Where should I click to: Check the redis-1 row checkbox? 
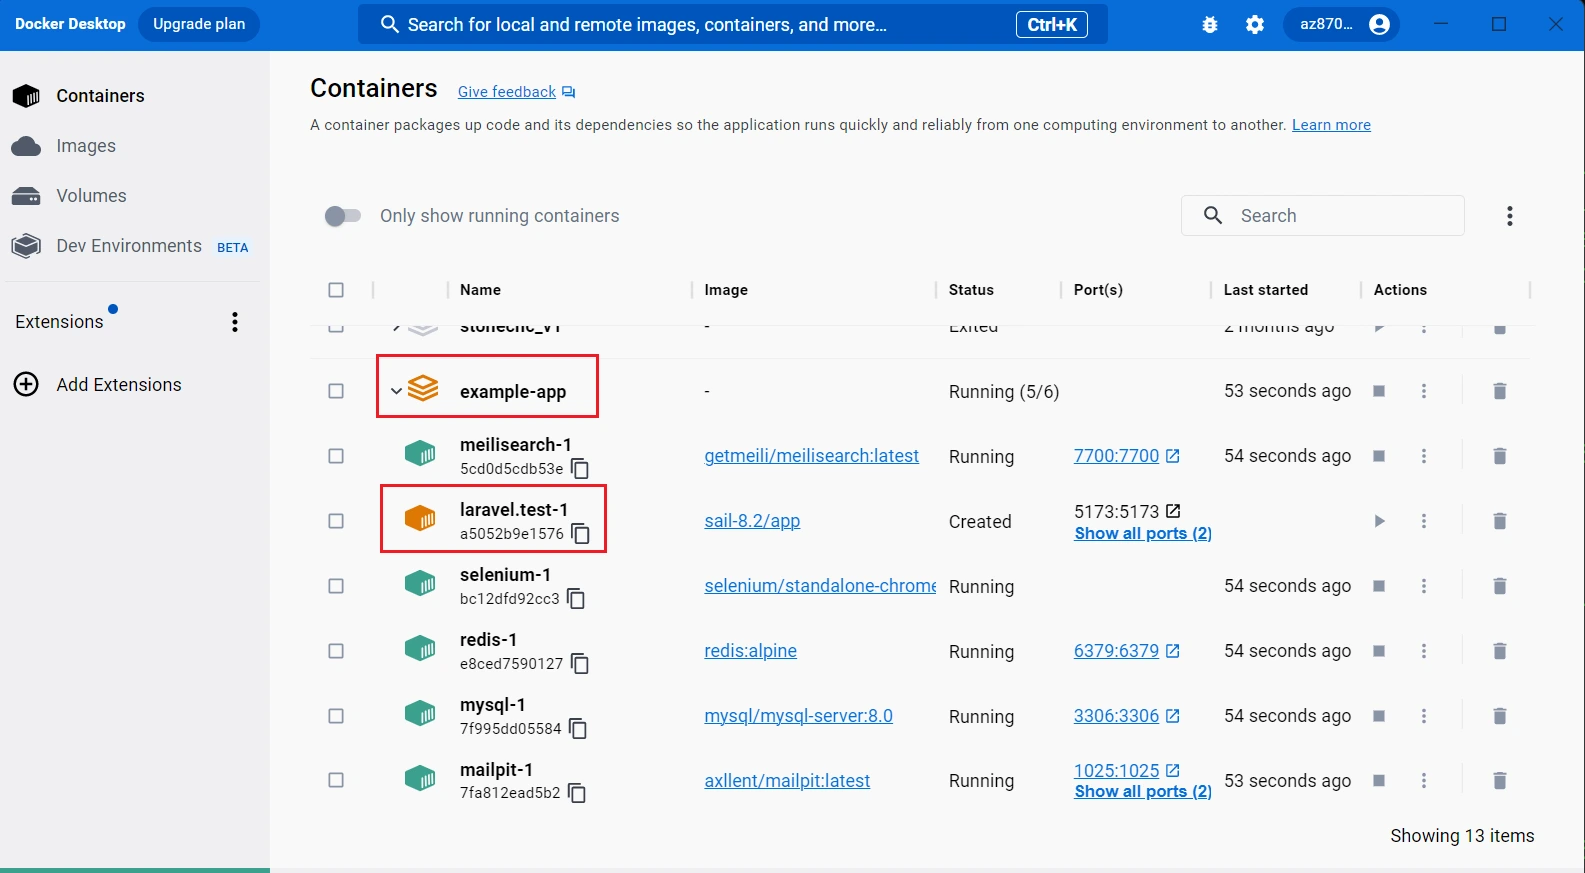(336, 651)
